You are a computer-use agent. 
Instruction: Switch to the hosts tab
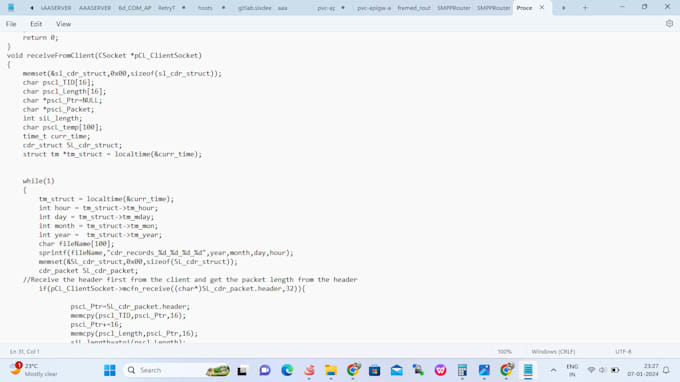205,8
